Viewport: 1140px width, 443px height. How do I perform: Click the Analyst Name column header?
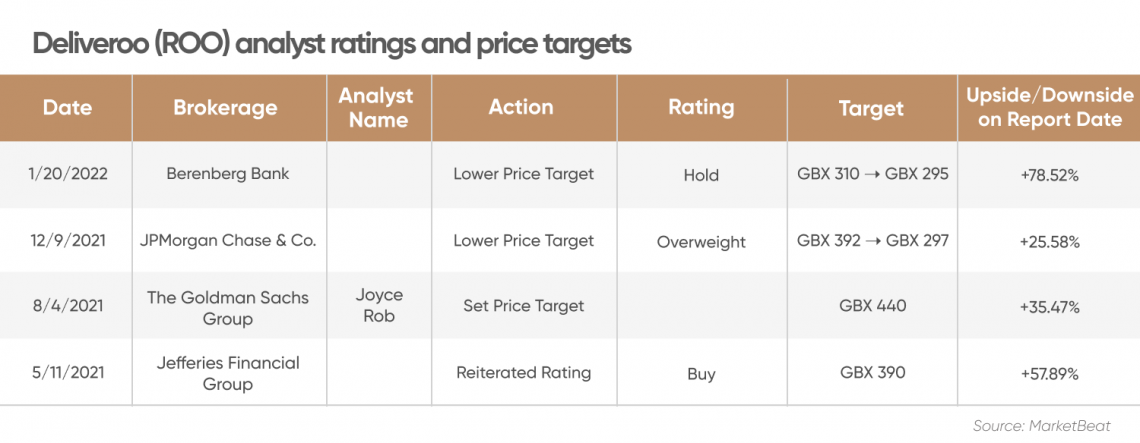click(376, 108)
